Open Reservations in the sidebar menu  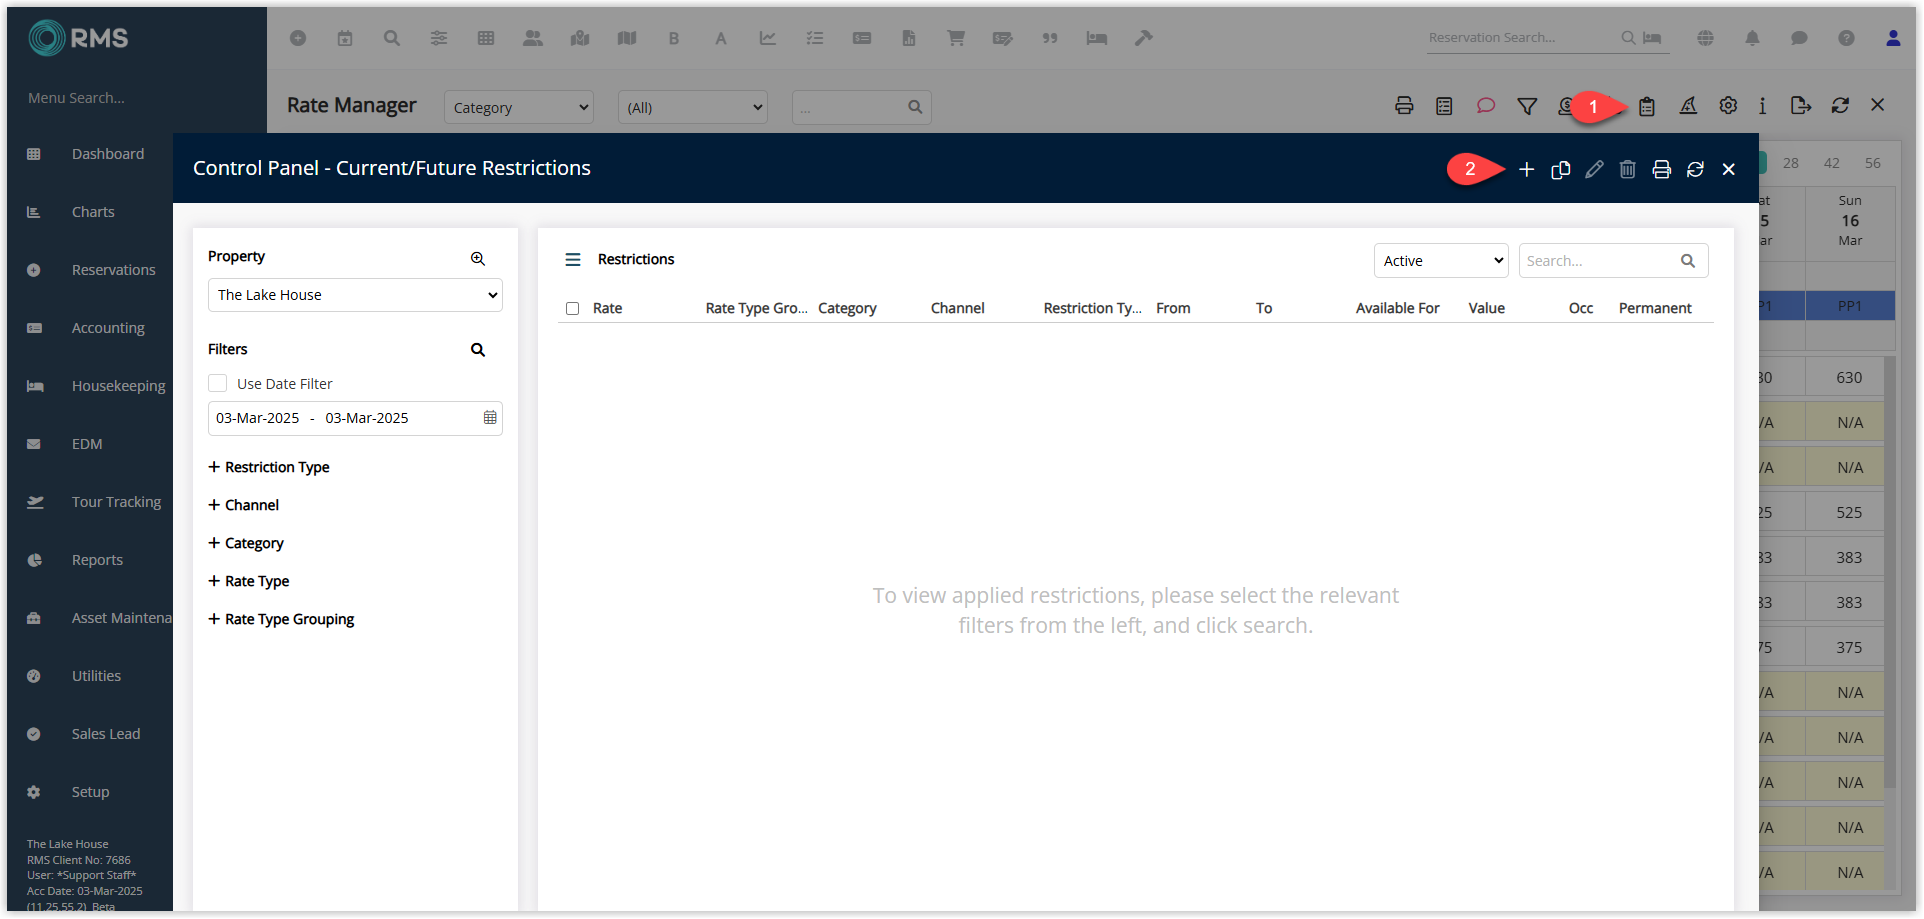(x=114, y=270)
